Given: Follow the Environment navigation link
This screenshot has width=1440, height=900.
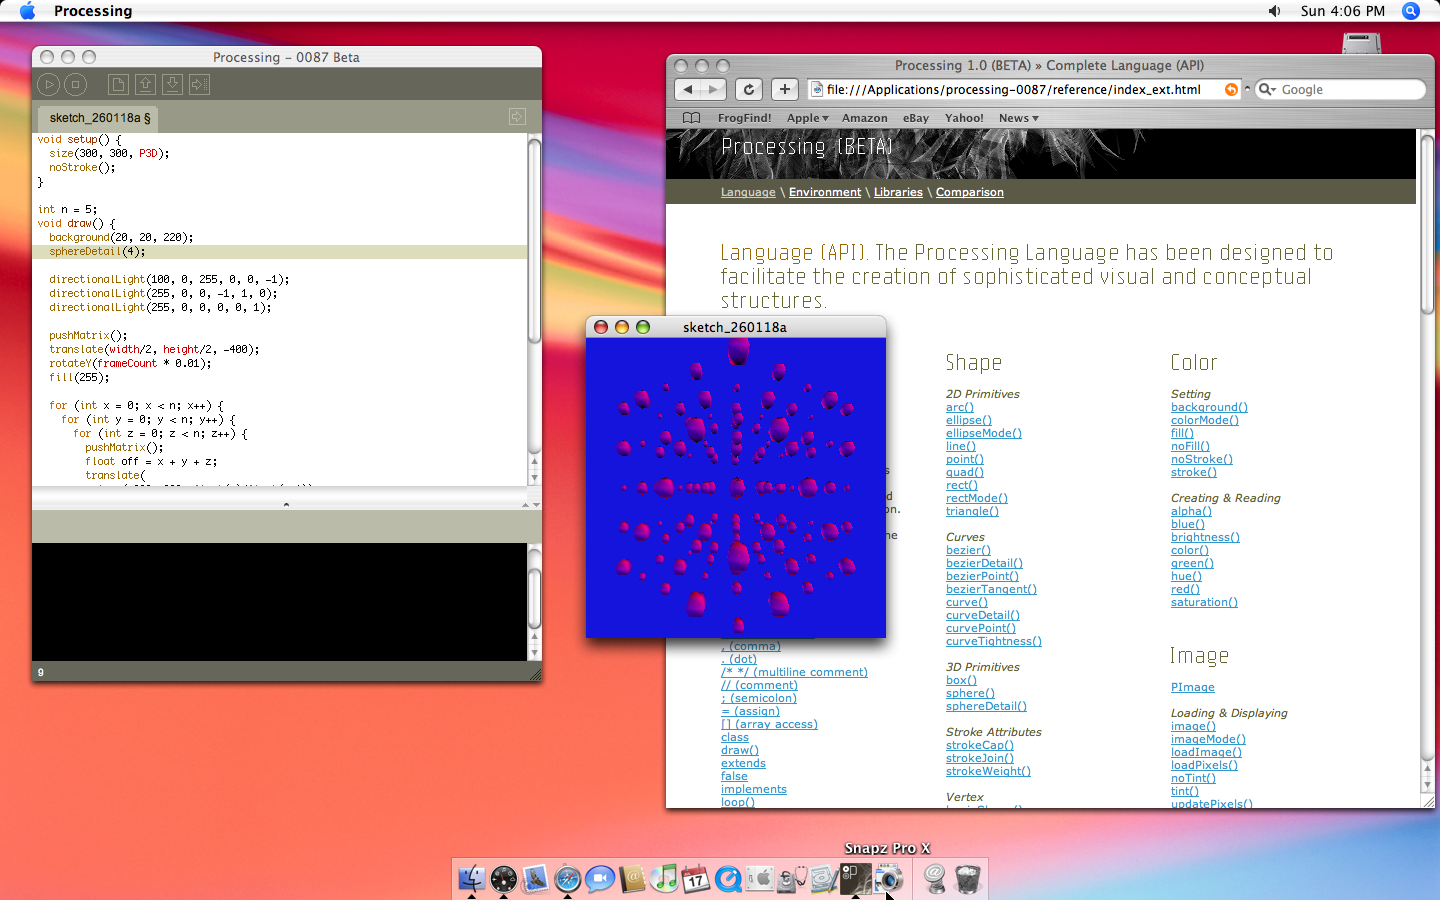Looking at the screenshot, I should pos(824,192).
